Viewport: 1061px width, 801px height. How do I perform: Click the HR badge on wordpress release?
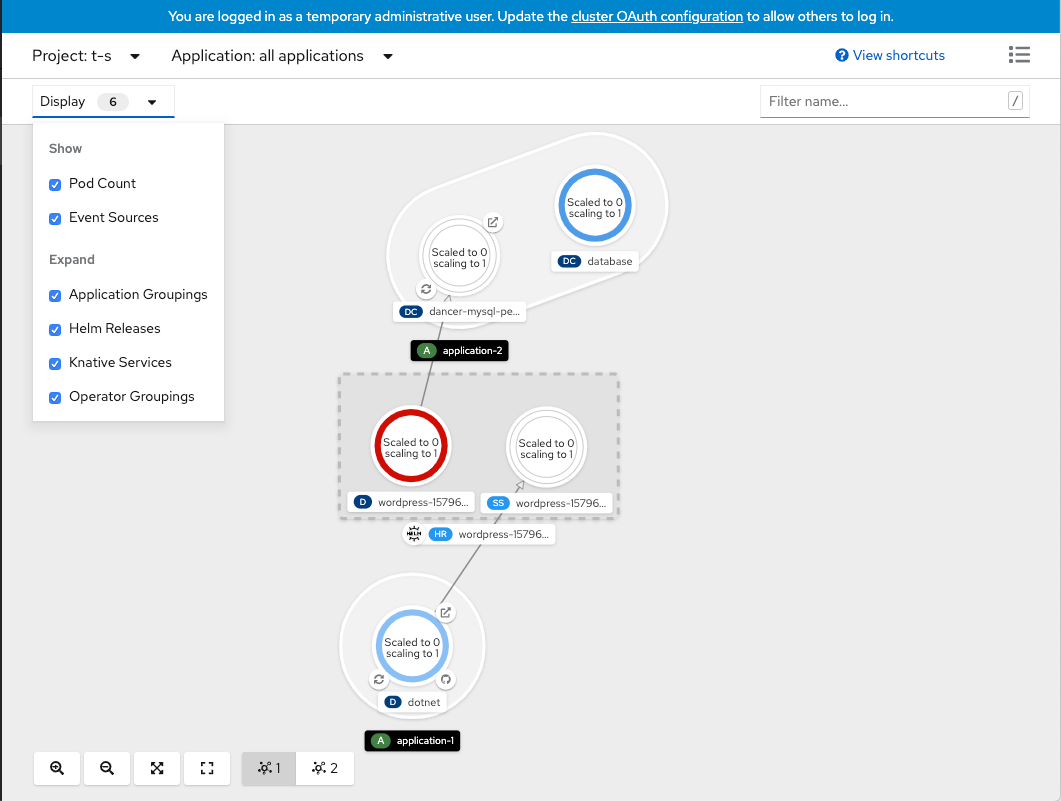click(441, 534)
